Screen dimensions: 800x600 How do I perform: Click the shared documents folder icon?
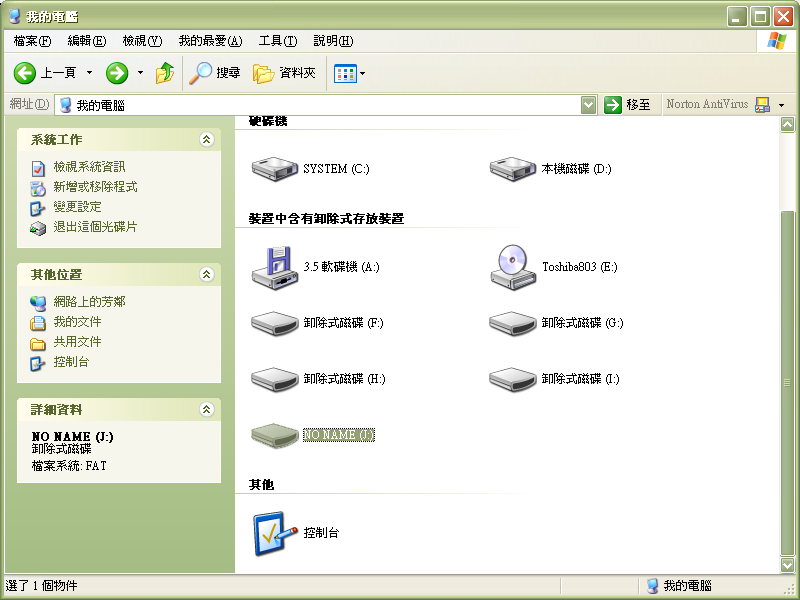click(x=38, y=343)
